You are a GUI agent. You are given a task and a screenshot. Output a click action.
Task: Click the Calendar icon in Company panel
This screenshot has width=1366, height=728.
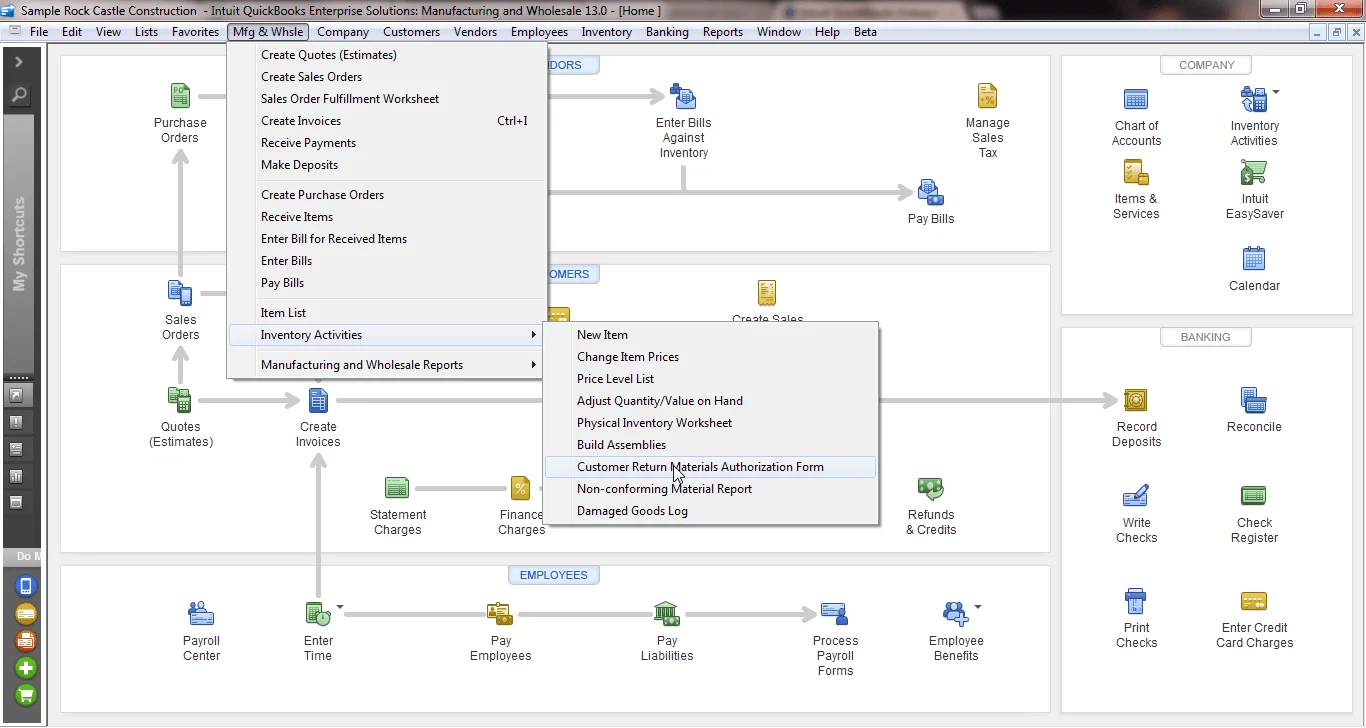(1254, 260)
